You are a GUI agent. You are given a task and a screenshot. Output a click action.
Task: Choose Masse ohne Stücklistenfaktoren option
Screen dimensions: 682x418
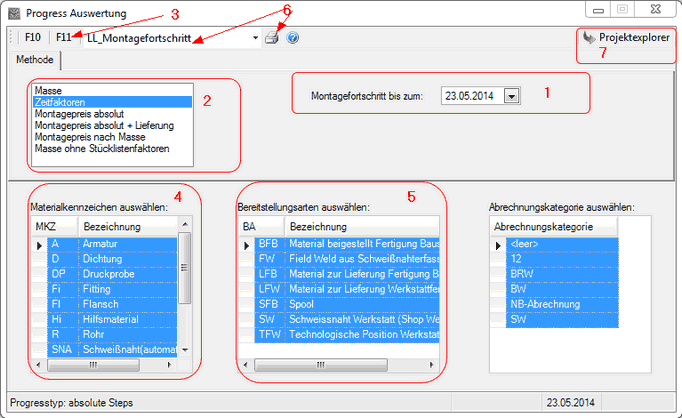[101, 149]
